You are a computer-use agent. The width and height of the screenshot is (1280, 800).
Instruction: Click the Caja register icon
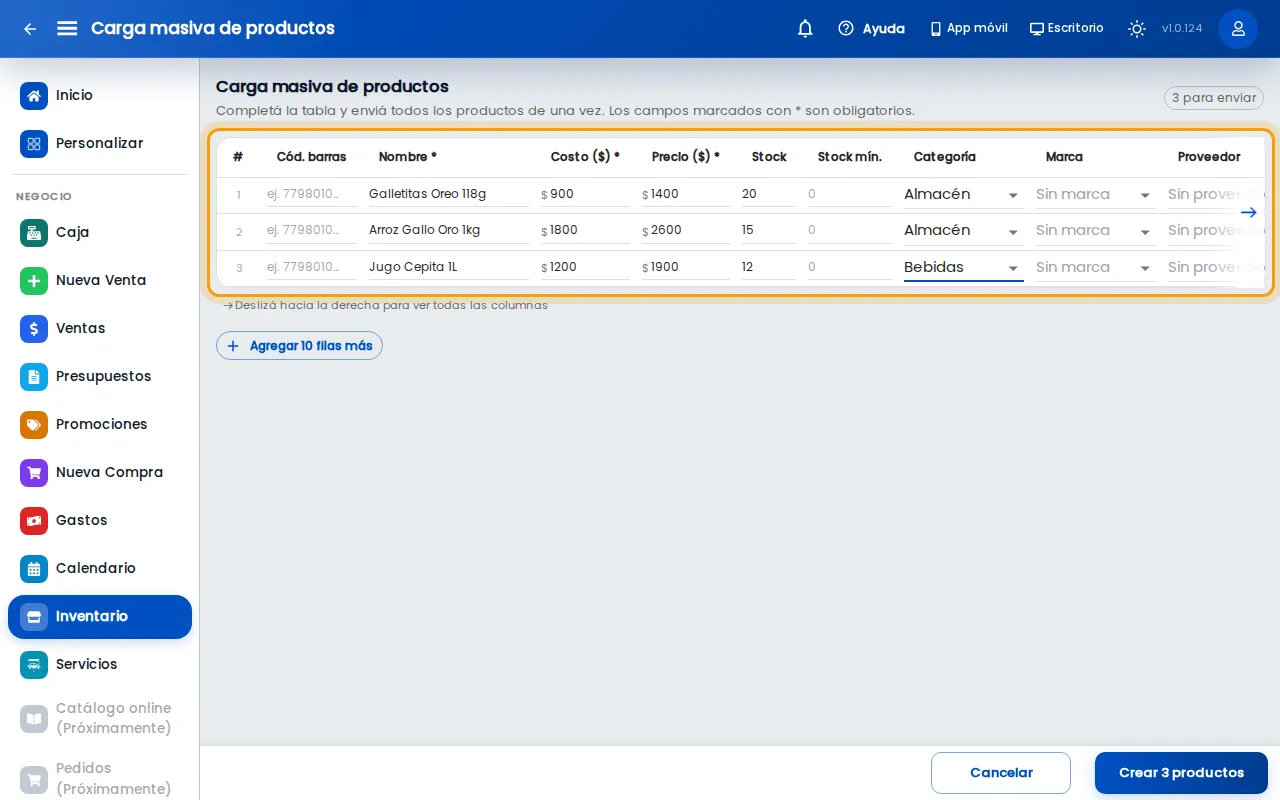(34, 233)
